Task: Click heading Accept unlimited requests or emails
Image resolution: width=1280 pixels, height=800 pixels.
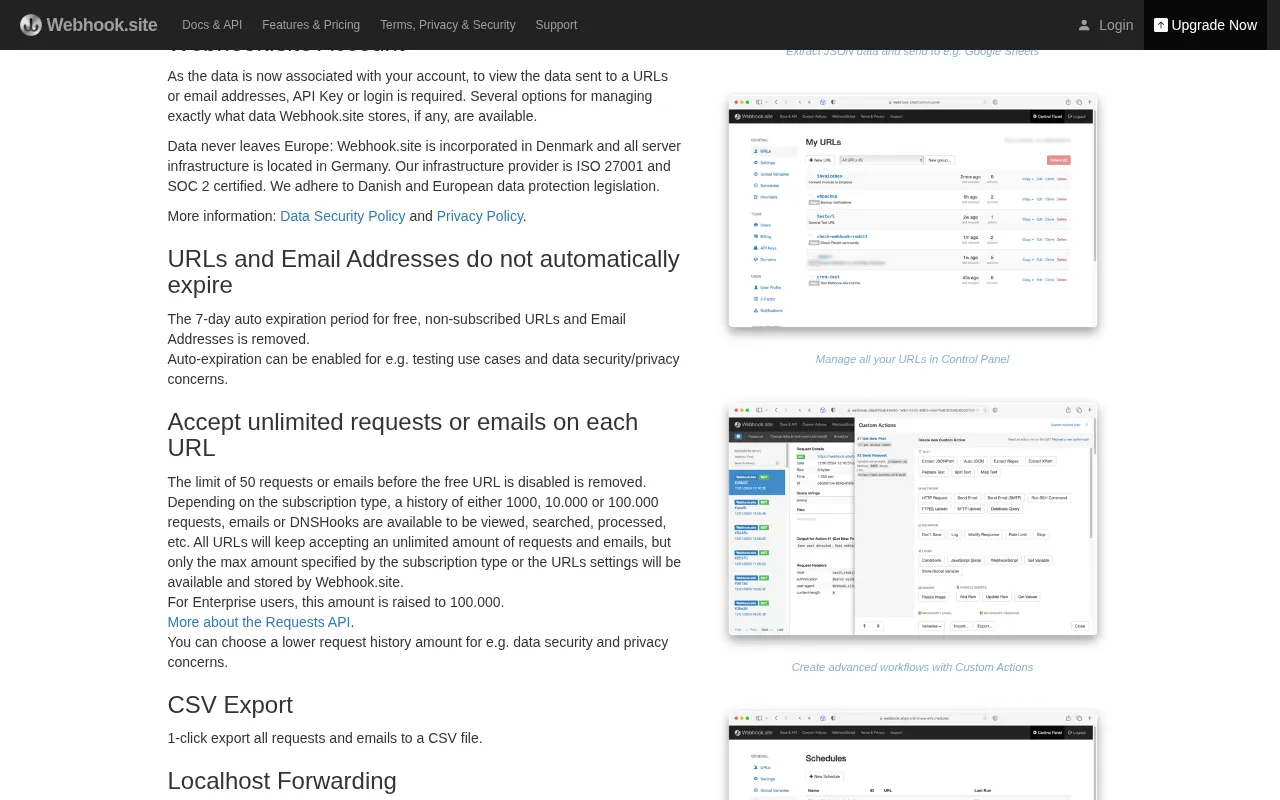Action: (403, 435)
